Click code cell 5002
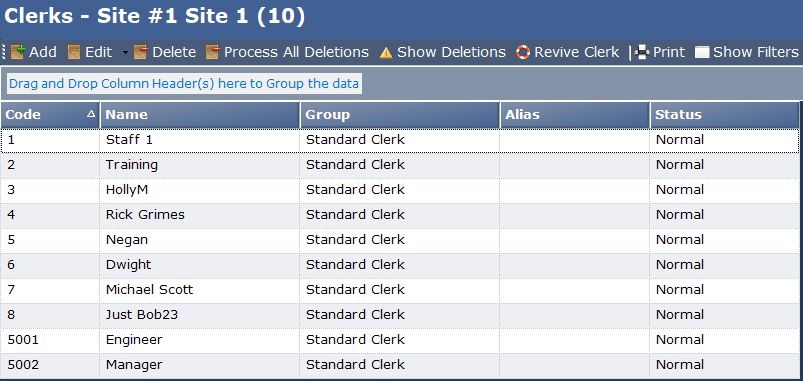Viewport: 803px width, 381px height. [x=50, y=366]
